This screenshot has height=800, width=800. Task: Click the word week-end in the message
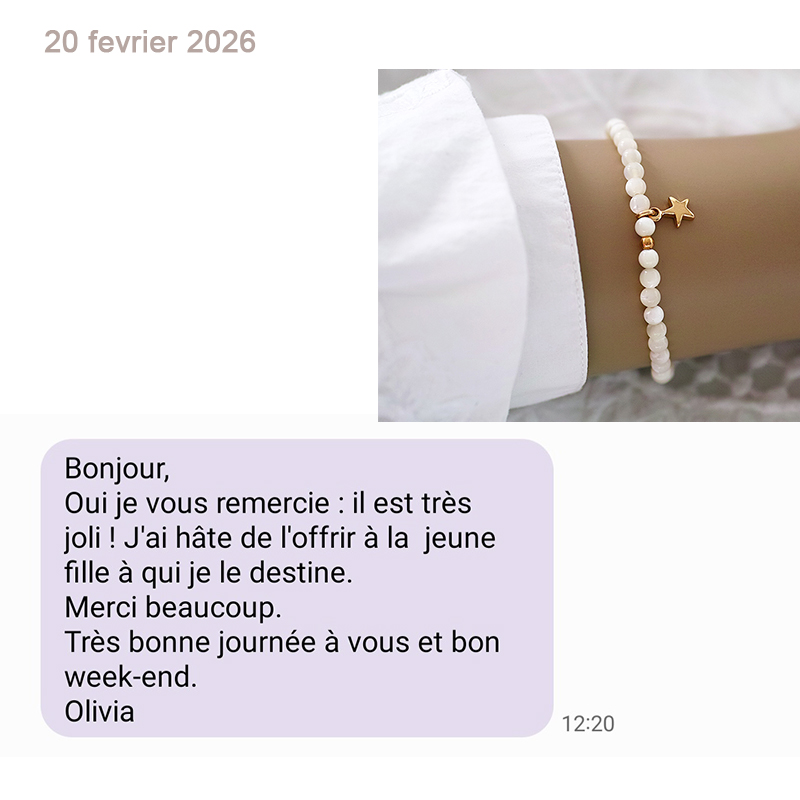[130, 677]
